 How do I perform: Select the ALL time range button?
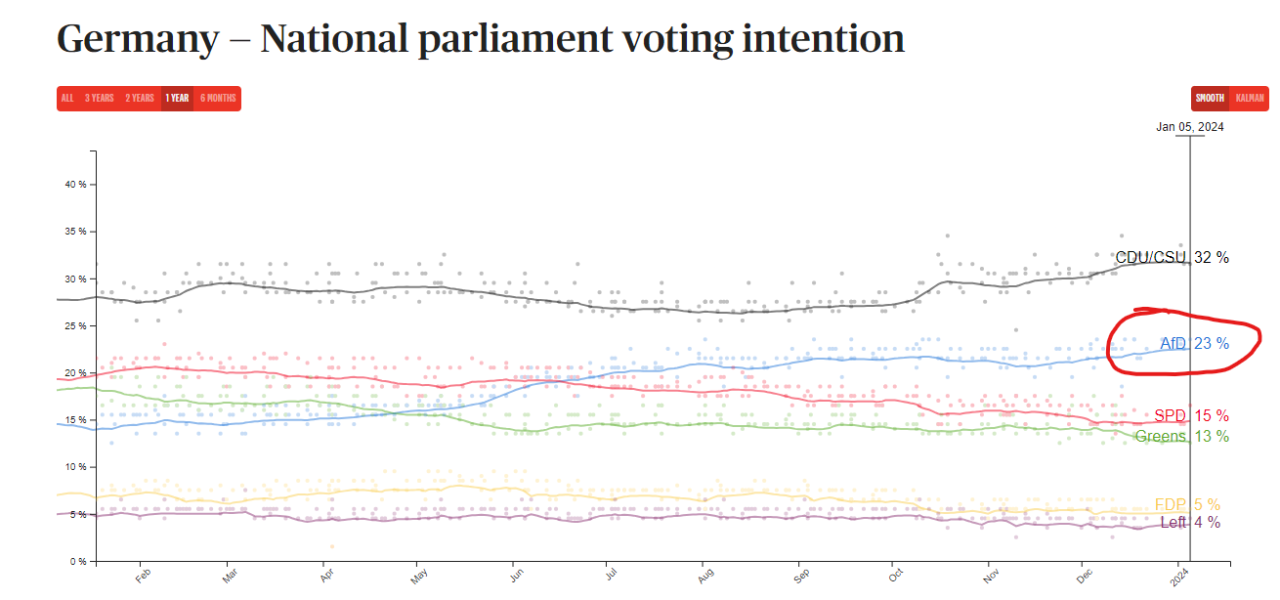(x=67, y=98)
